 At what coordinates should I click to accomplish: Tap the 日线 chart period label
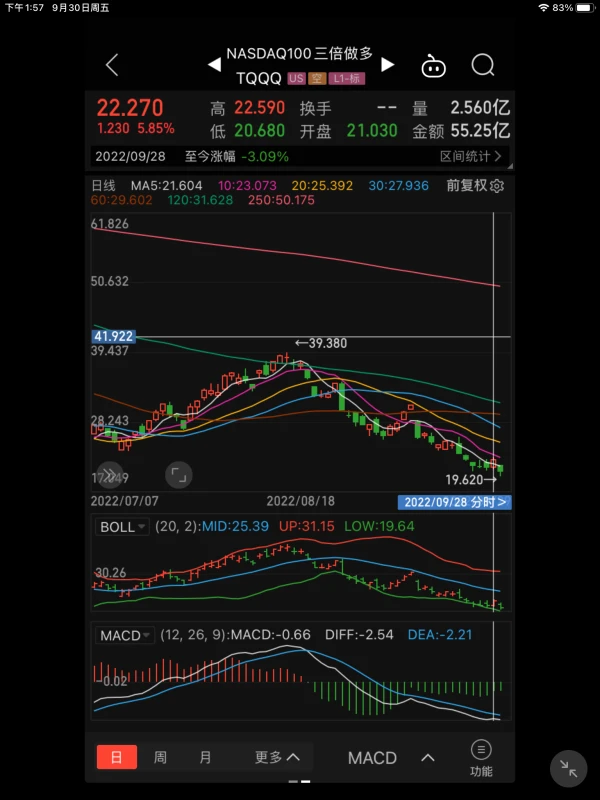[x=104, y=186]
